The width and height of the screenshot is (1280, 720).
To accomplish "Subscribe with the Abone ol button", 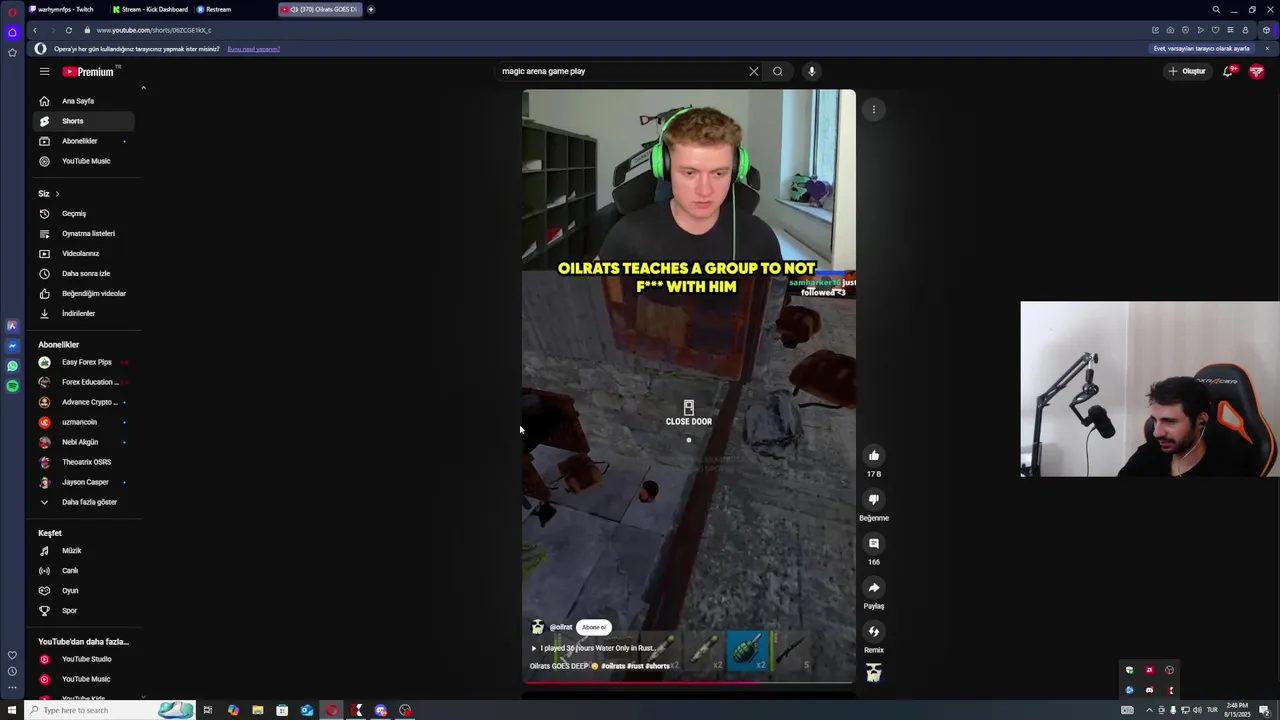I will [x=594, y=627].
